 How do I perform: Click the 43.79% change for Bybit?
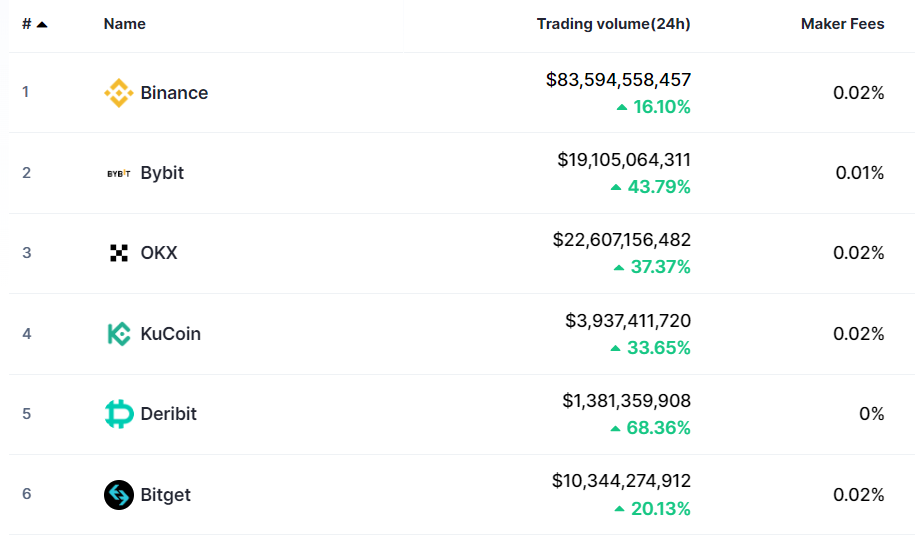[x=651, y=187]
